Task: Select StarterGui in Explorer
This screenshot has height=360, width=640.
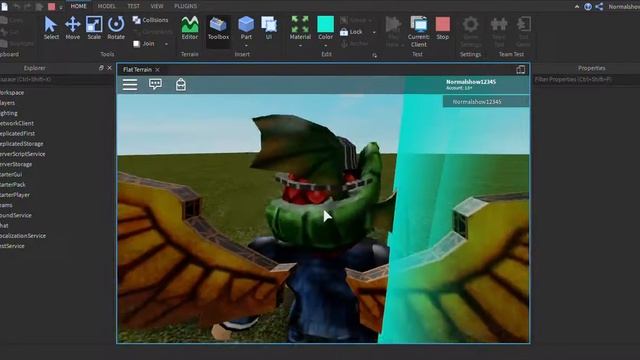Action: (x=11, y=174)
